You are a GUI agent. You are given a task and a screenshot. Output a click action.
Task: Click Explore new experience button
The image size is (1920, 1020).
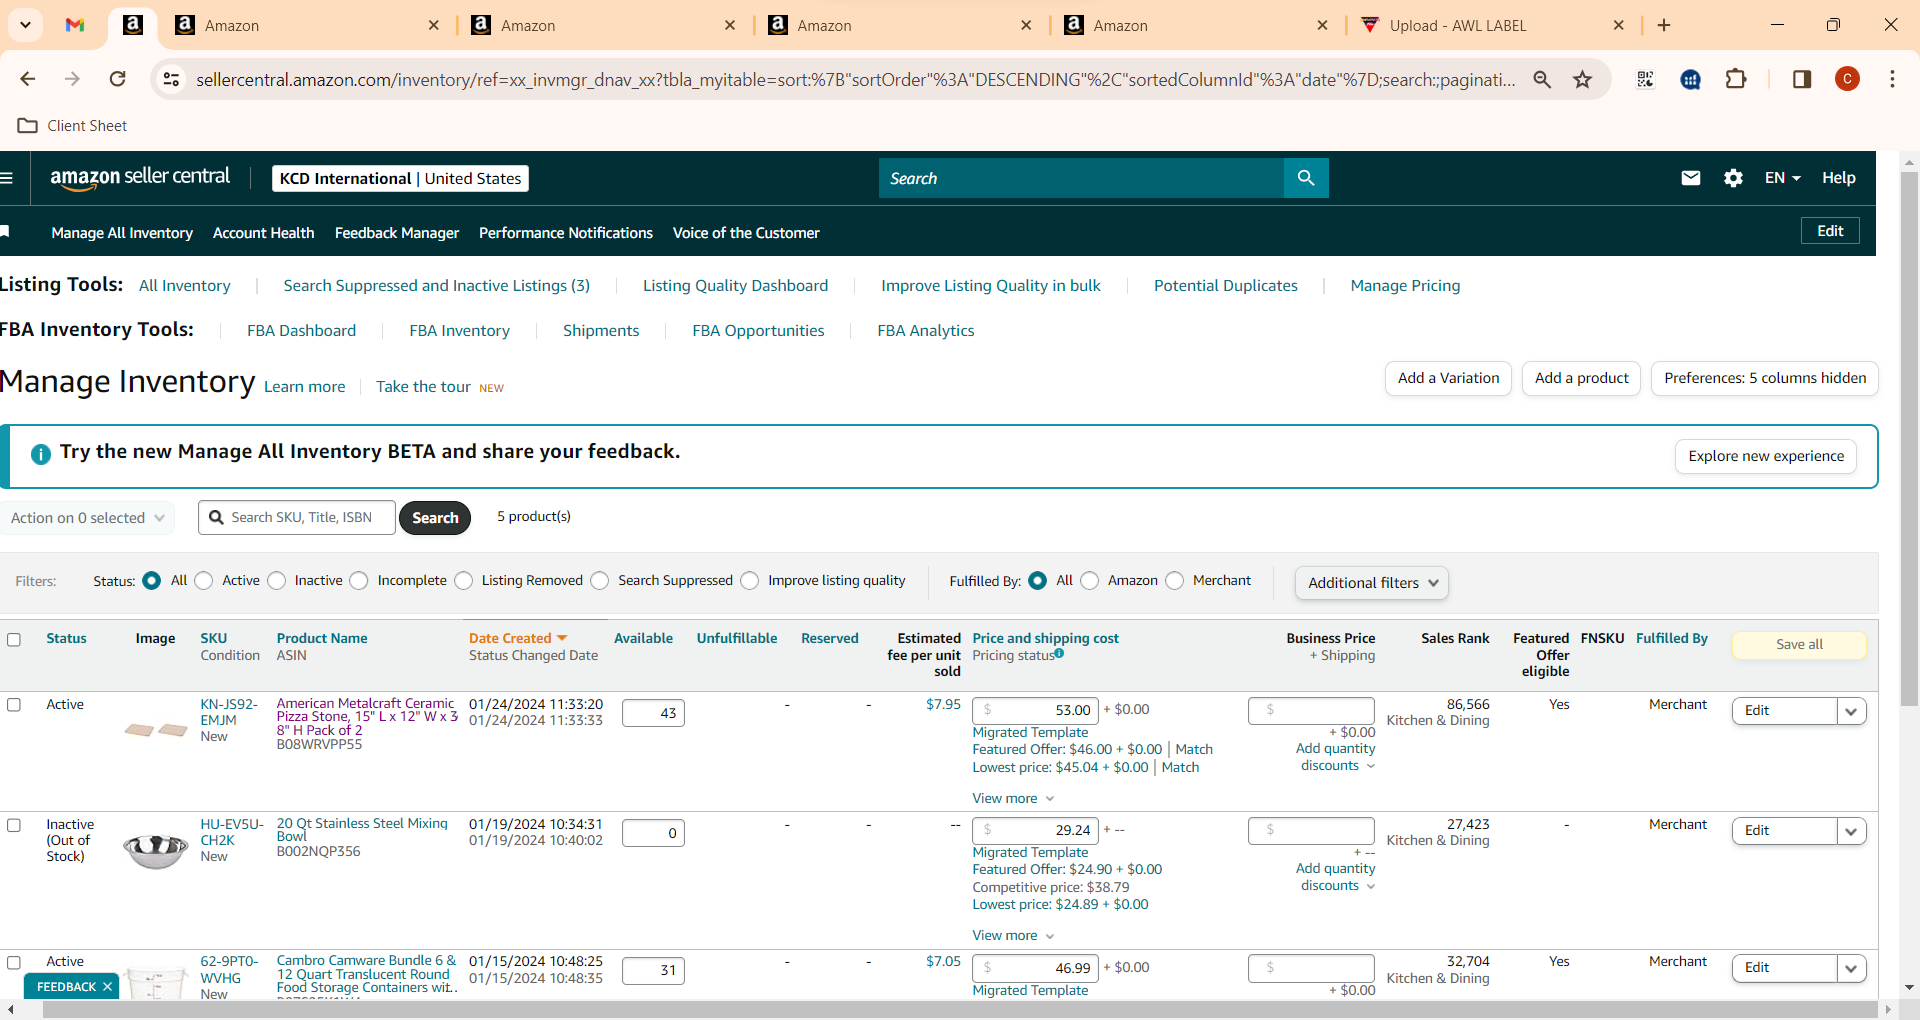1766,456
